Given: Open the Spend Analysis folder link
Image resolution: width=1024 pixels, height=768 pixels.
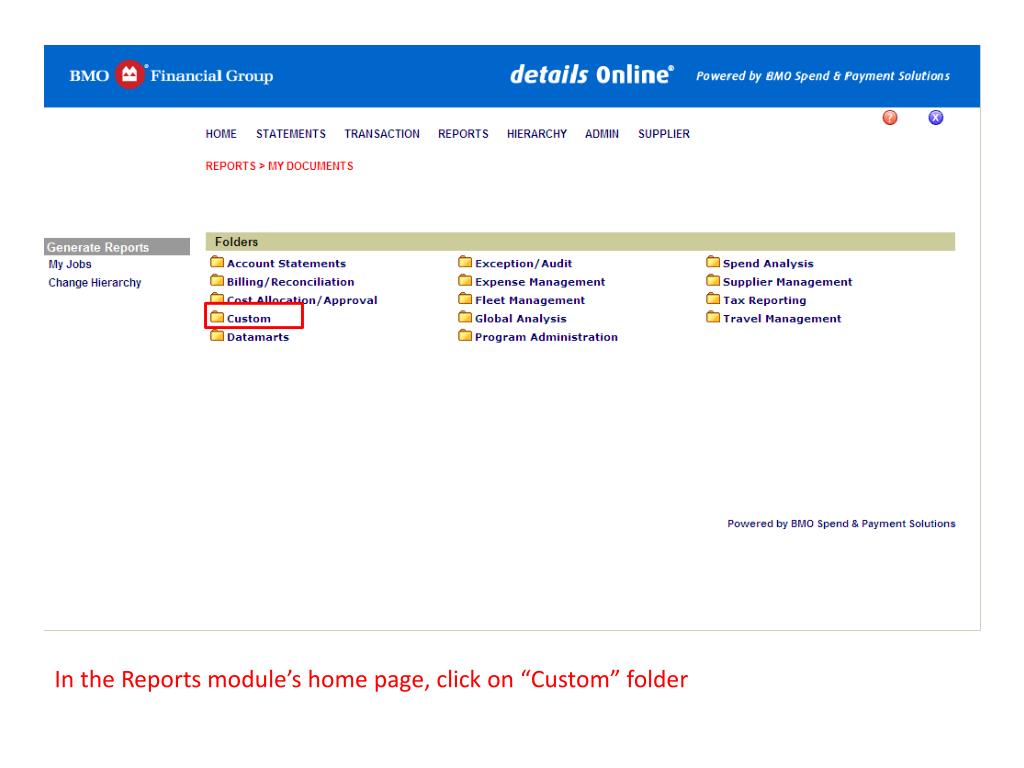Looking at the screenshot, I should pos(768,264).
